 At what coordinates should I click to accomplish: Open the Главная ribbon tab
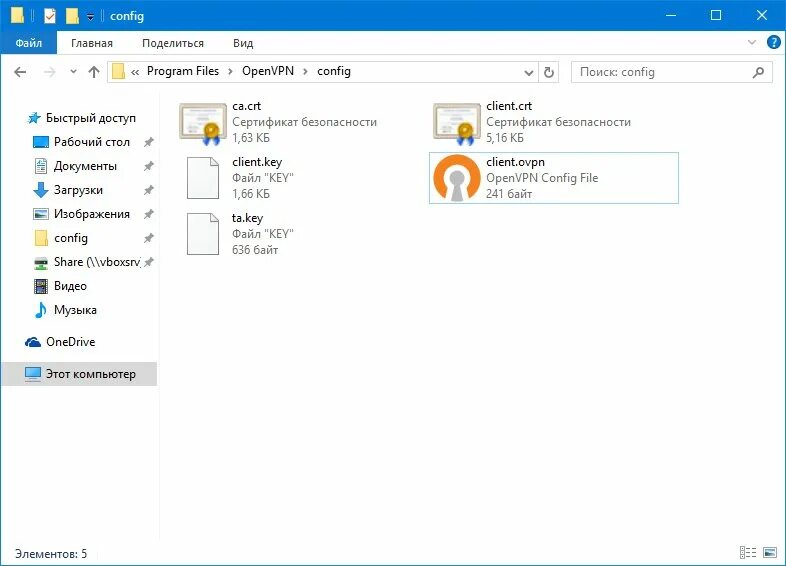coord(92,43)
